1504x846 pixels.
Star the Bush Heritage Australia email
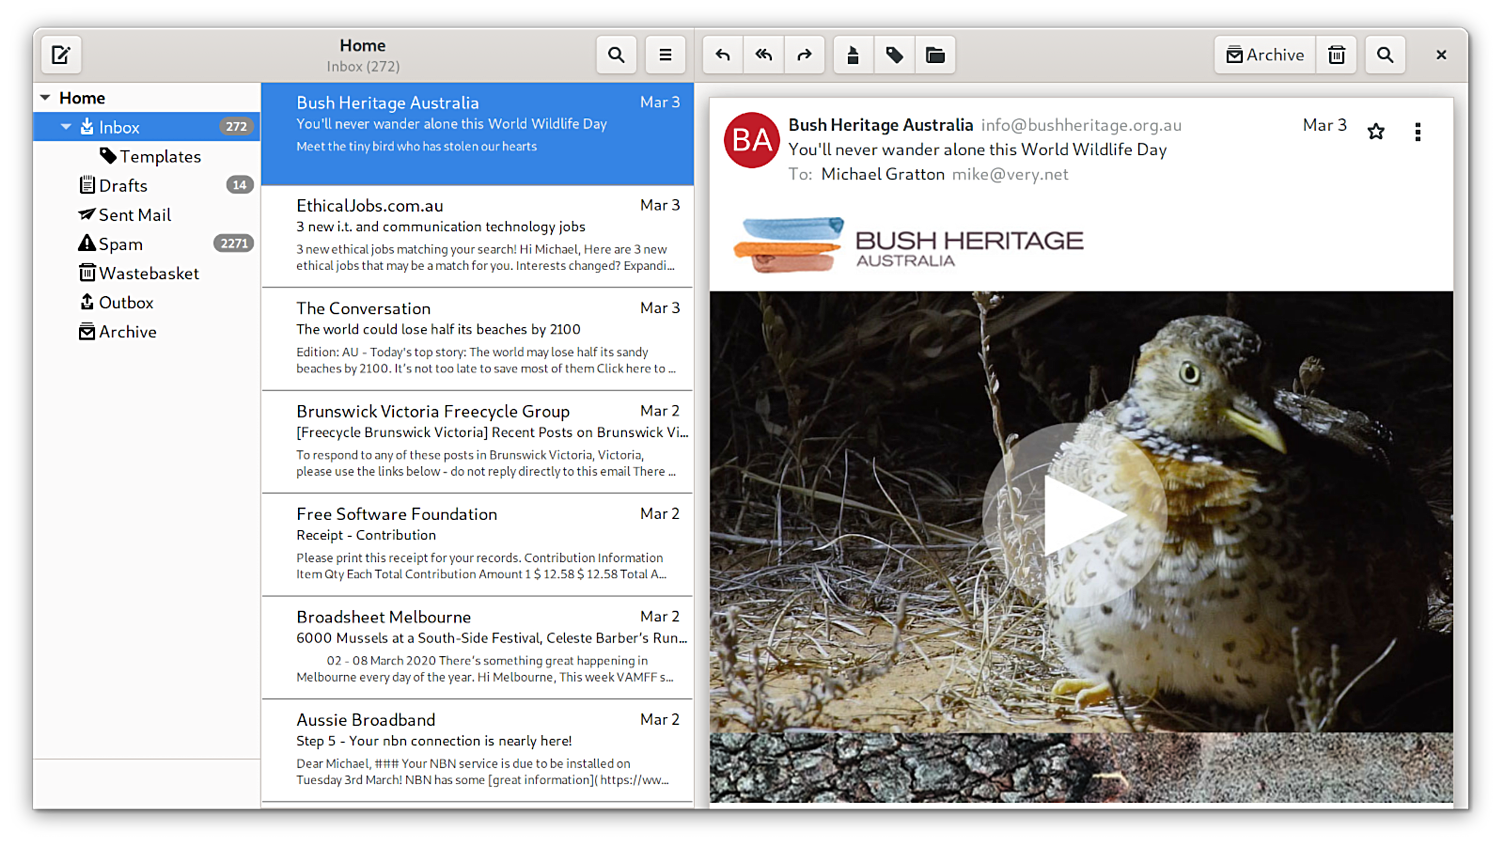(x=1376, y=132)
